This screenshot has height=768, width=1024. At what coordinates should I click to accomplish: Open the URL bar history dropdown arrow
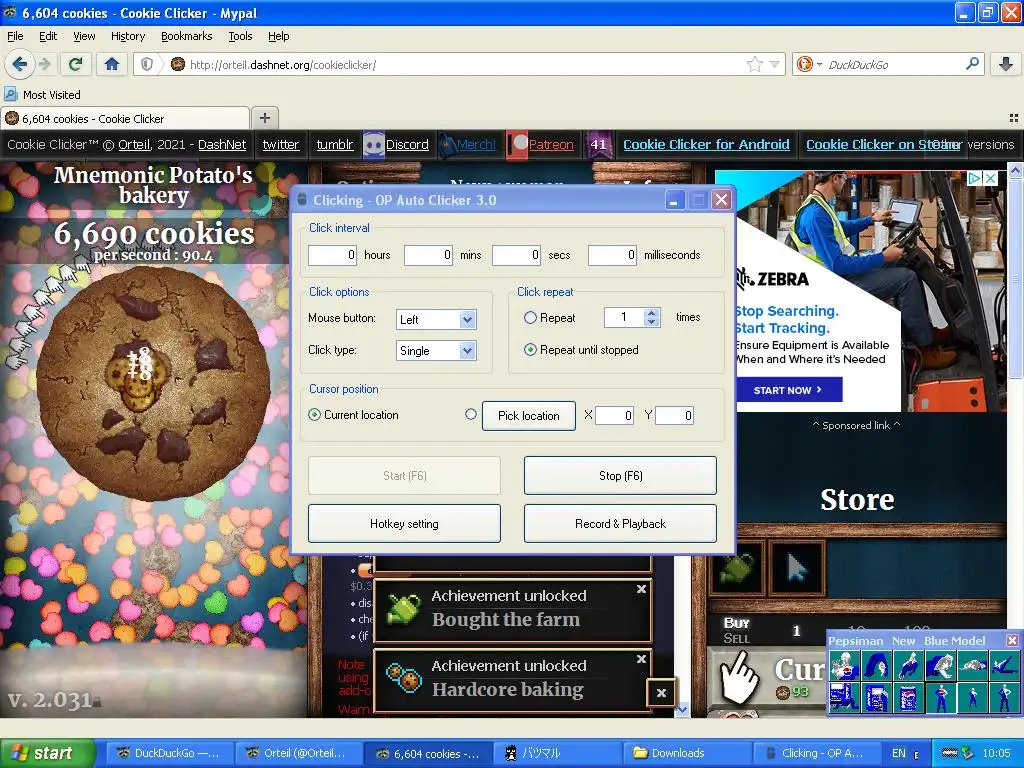pos(774,64)
